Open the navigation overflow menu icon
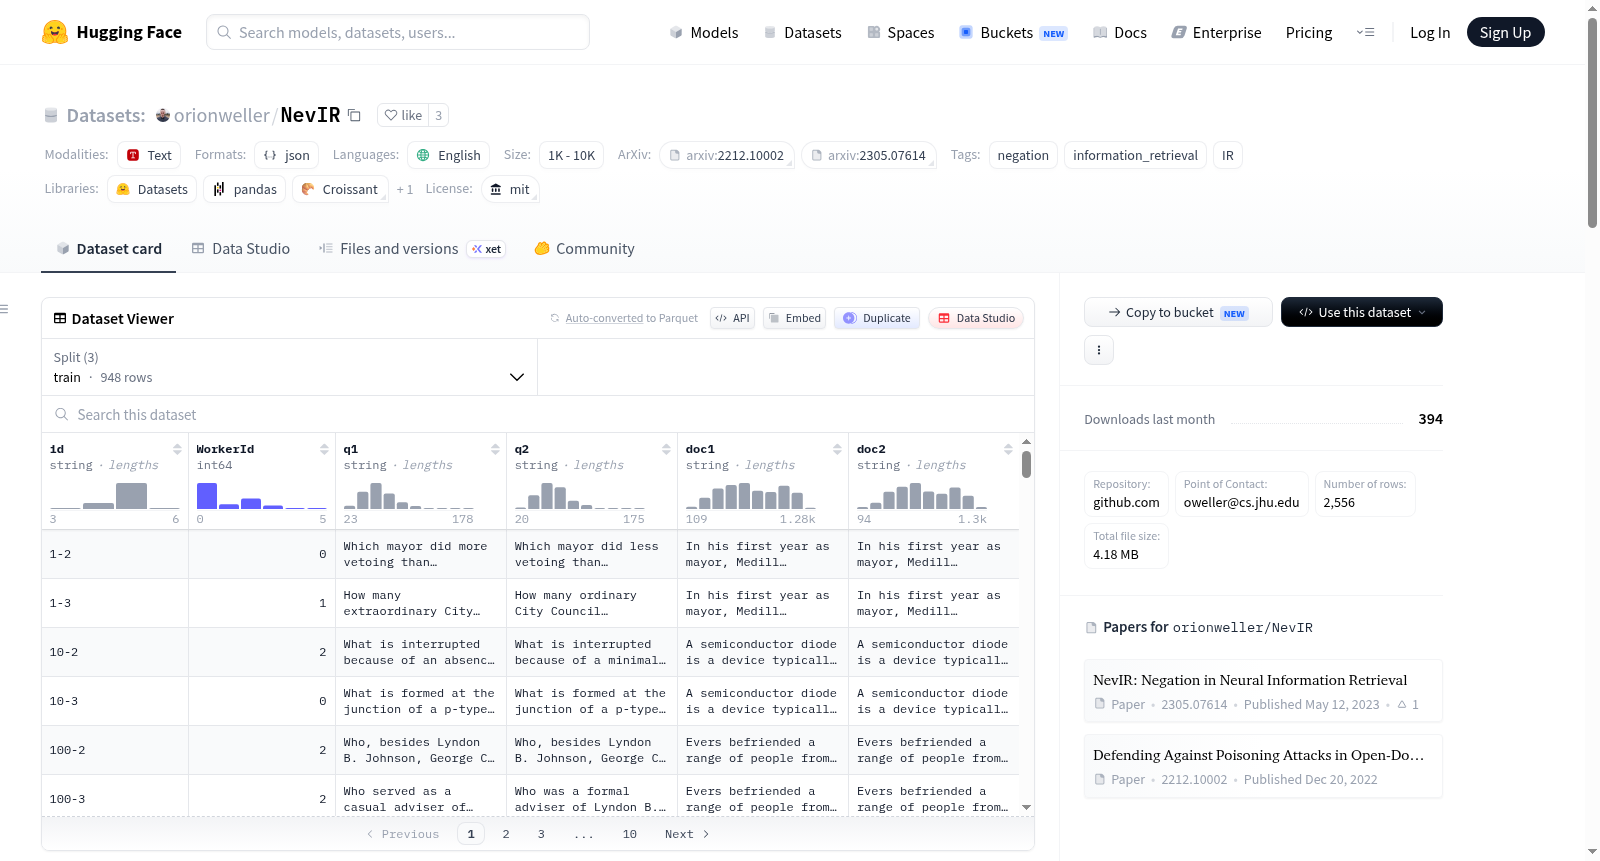Screen dimensions: 1600x861 coord(1365,32)
